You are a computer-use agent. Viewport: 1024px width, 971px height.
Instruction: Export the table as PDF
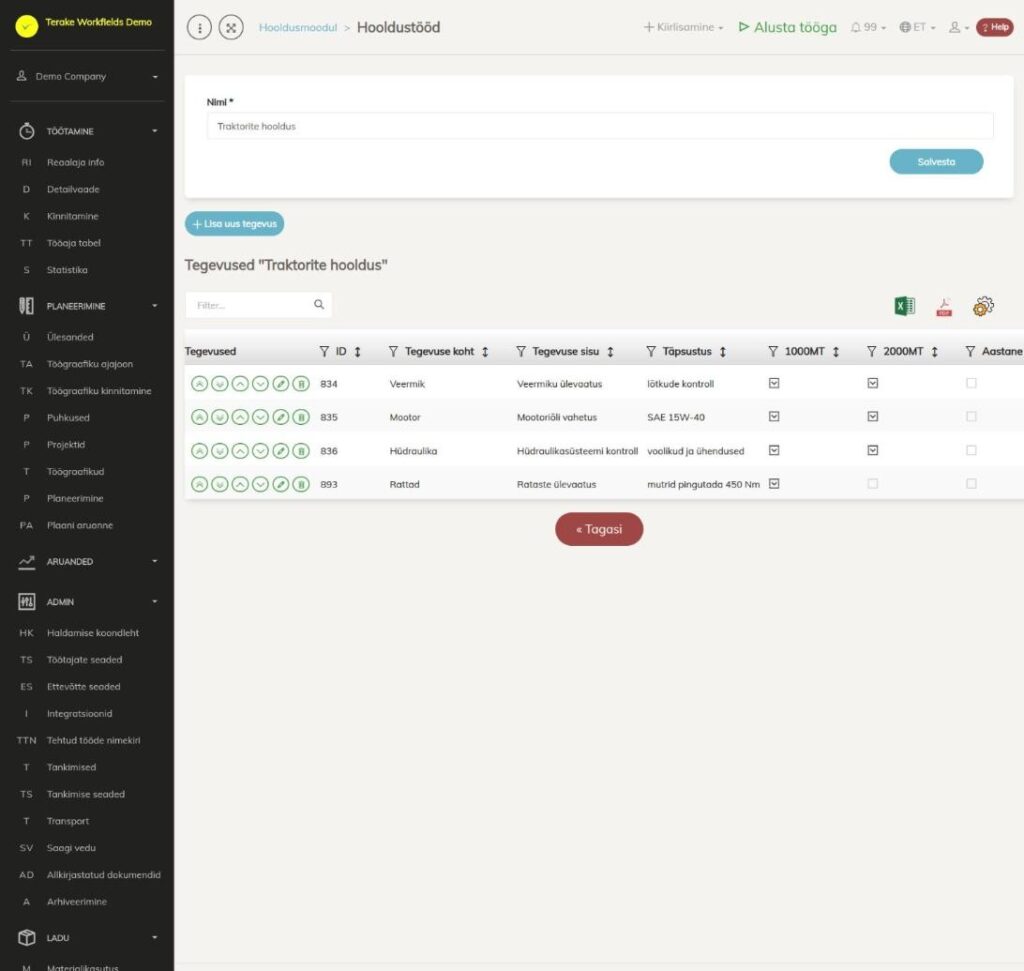click(x=944, y=306)
